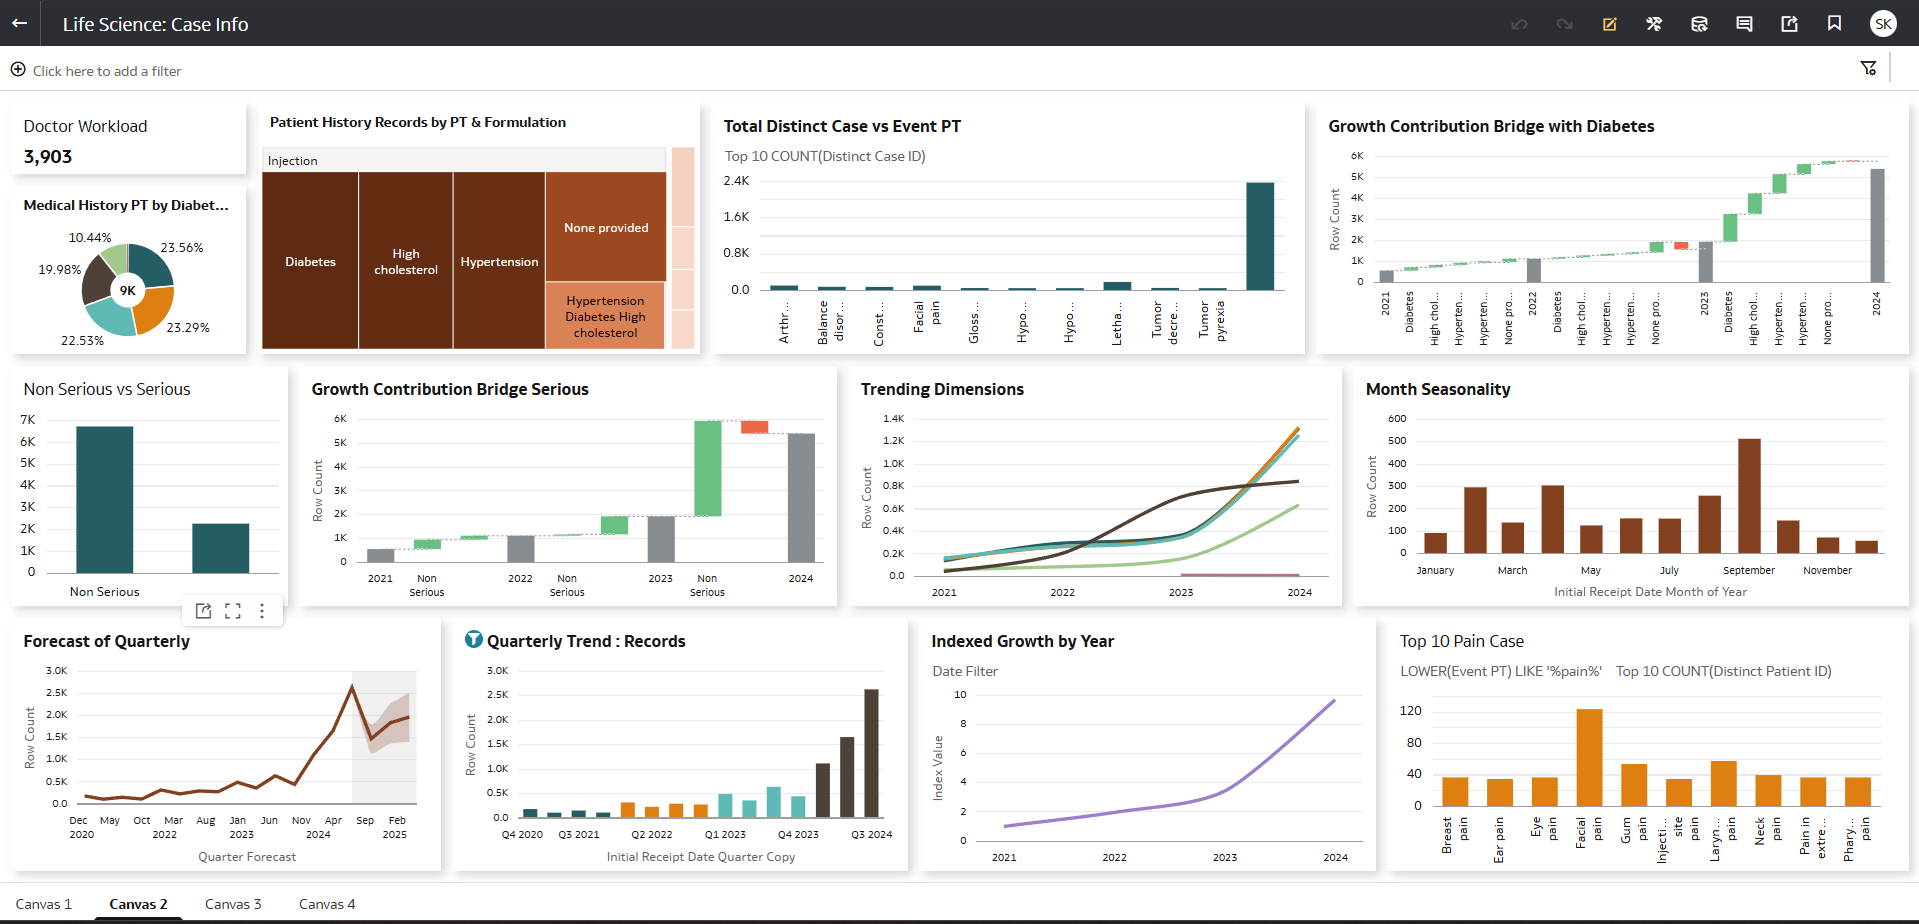Click 'Click here to add a filter' text
The height and width of the screenshot is (924, 1919).
(107, 71)
